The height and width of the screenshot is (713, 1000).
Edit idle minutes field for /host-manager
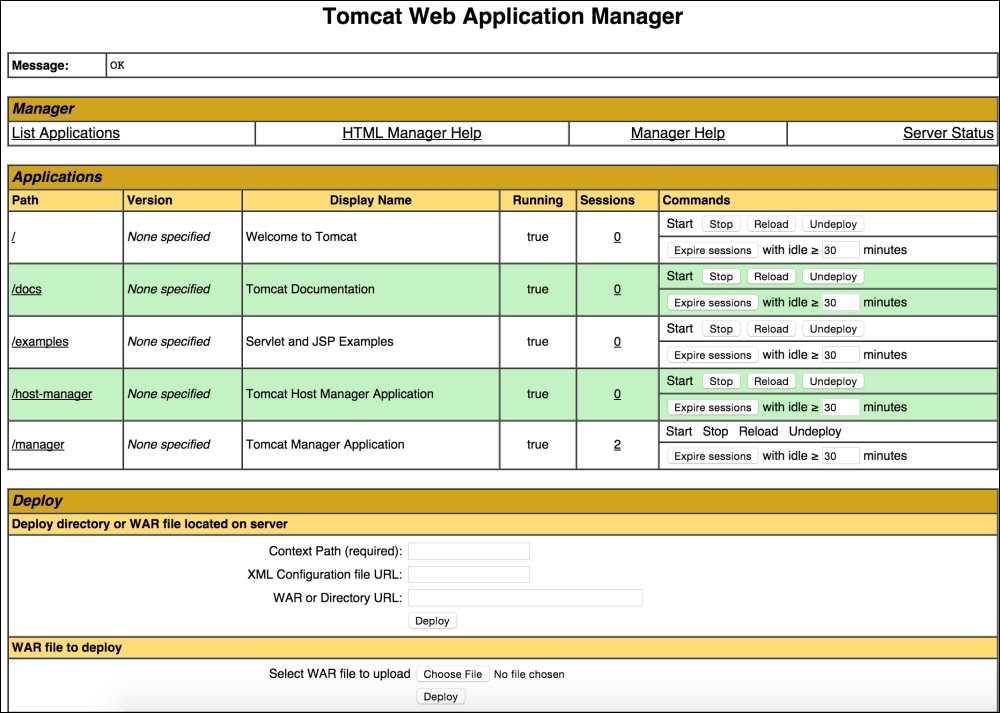pos(840,407)
